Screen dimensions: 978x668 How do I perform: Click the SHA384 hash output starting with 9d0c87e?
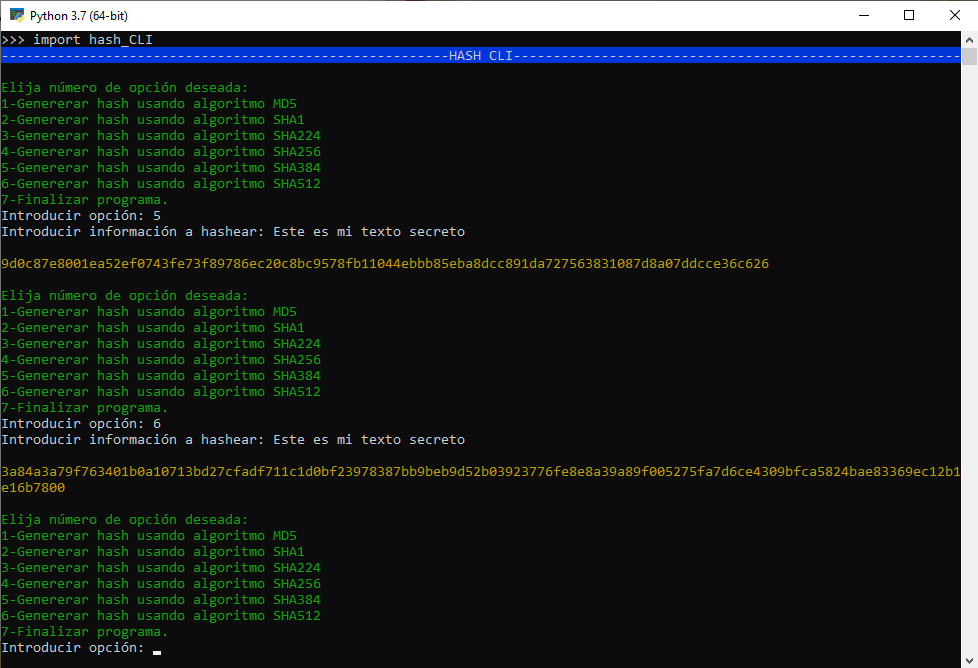pos(385,264)
